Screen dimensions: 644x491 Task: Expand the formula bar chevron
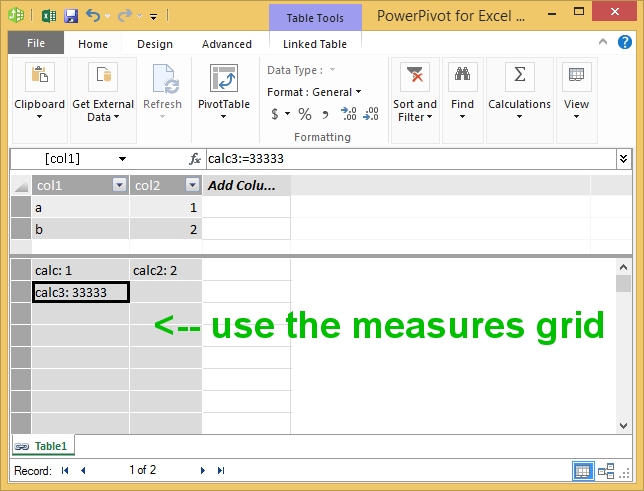tap(624, 158)
